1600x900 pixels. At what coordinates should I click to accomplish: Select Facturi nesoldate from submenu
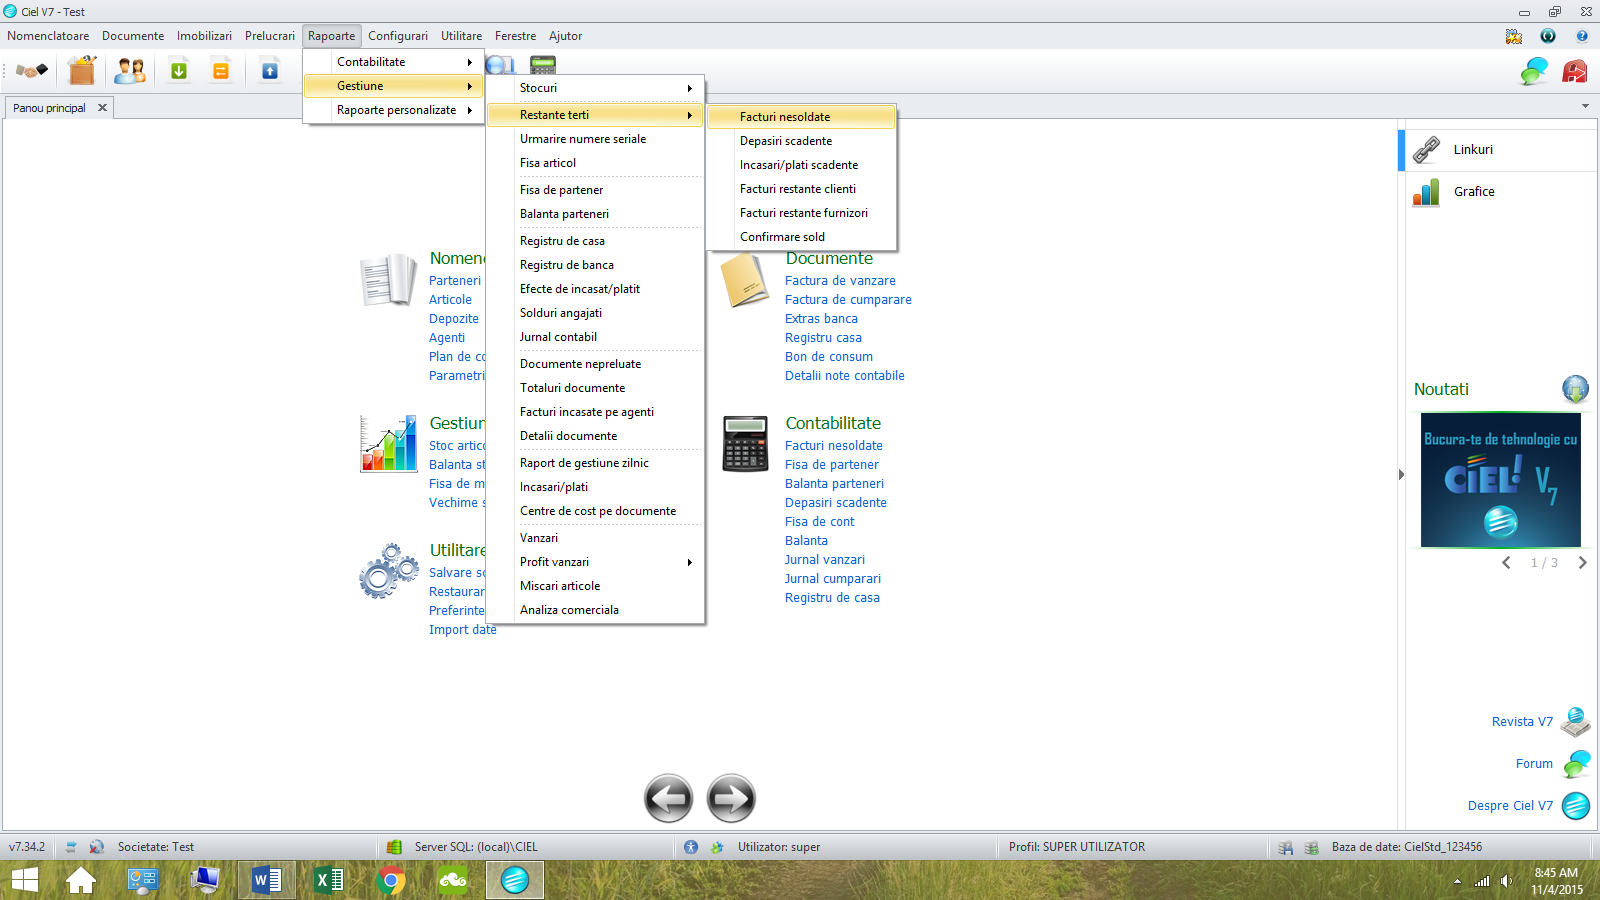[x=801, y=117]
